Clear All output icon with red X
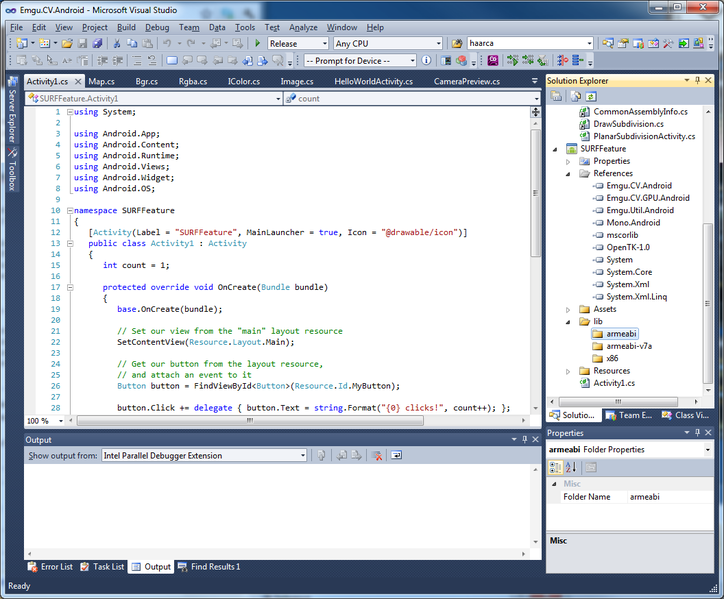The height and width of the screenshot is (599, 724). pyautogui.click(x=377, y=455)
